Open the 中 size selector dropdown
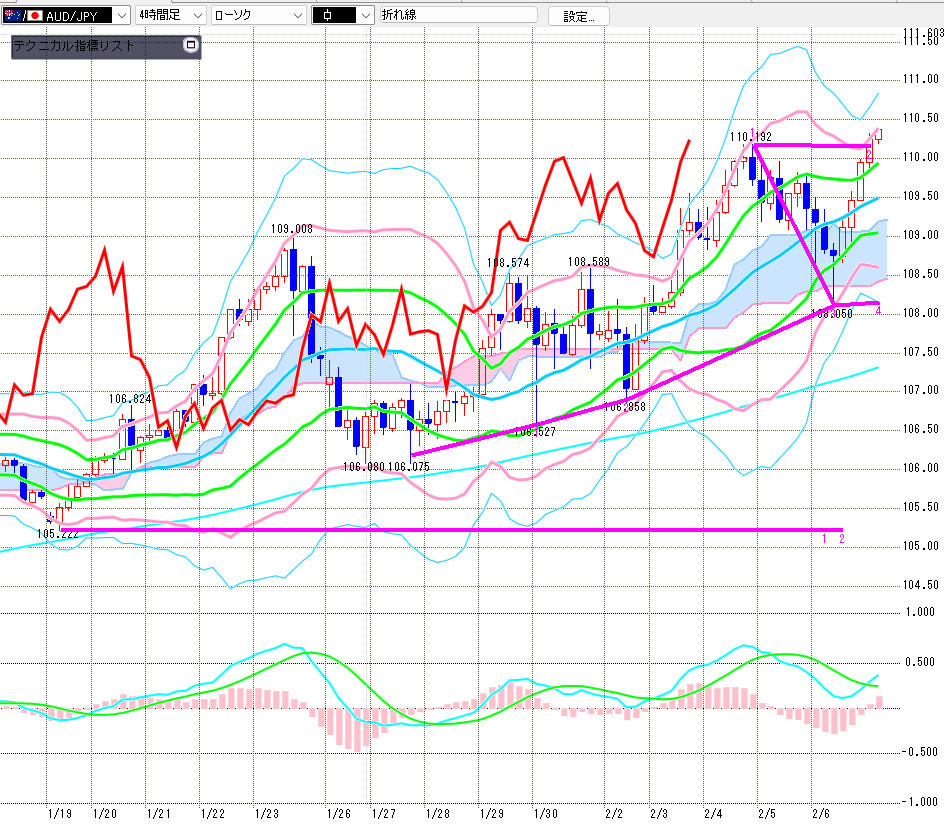This screenshot has height=824, width=944. point(364,15)
